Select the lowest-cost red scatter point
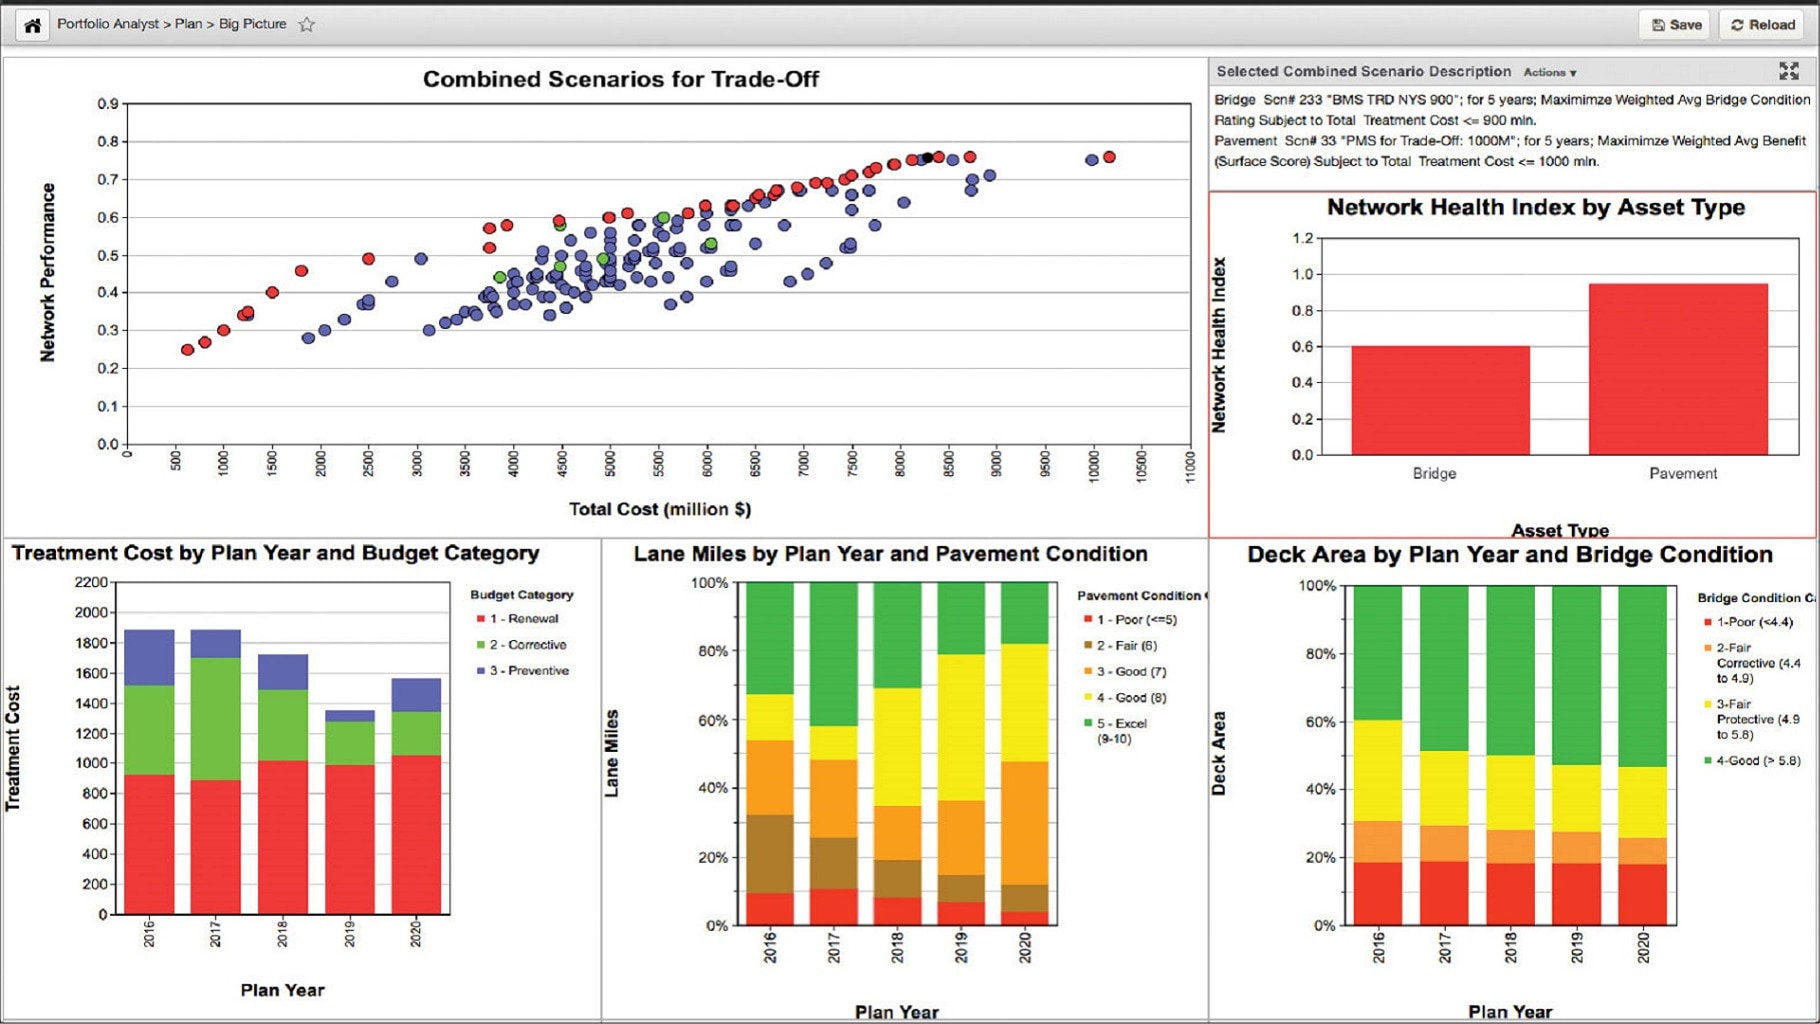 click(187, 350)
